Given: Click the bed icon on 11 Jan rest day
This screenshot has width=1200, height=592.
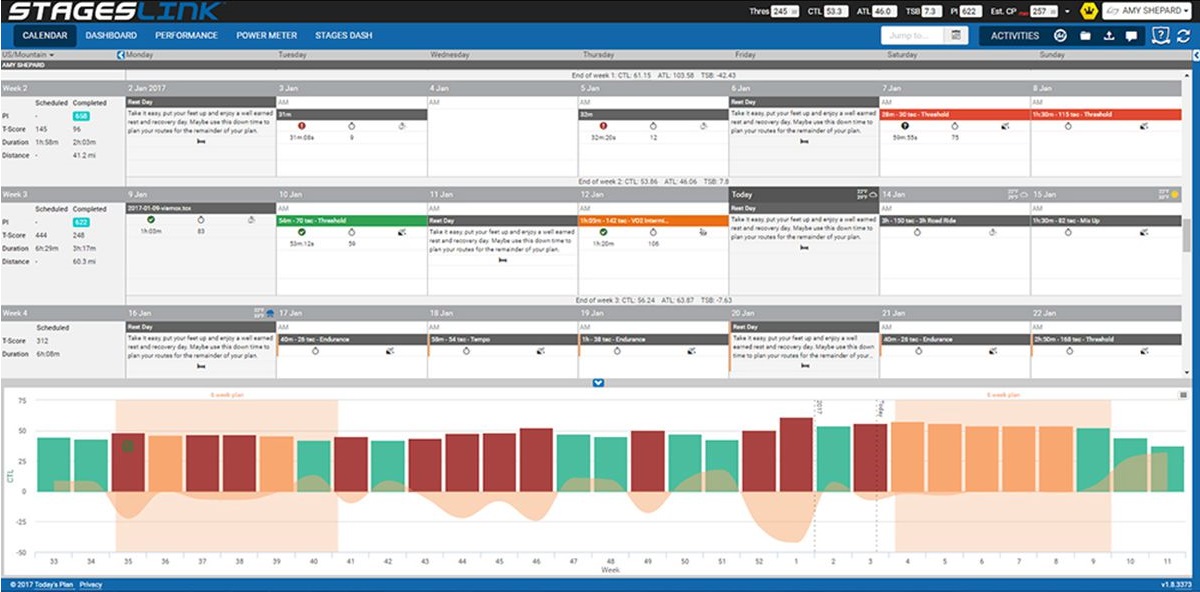Looking at the screenshot, I should 502,260.
